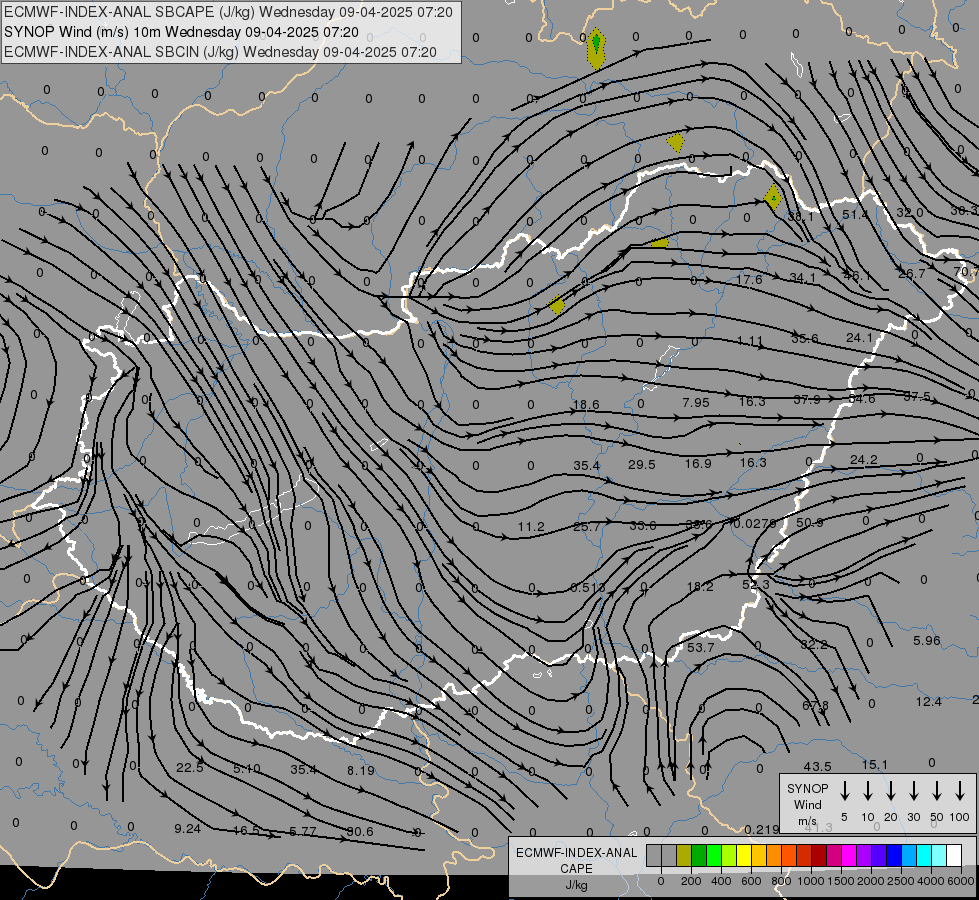
Task: Click the 11.2 value on the map
Action: click(531, 527)
